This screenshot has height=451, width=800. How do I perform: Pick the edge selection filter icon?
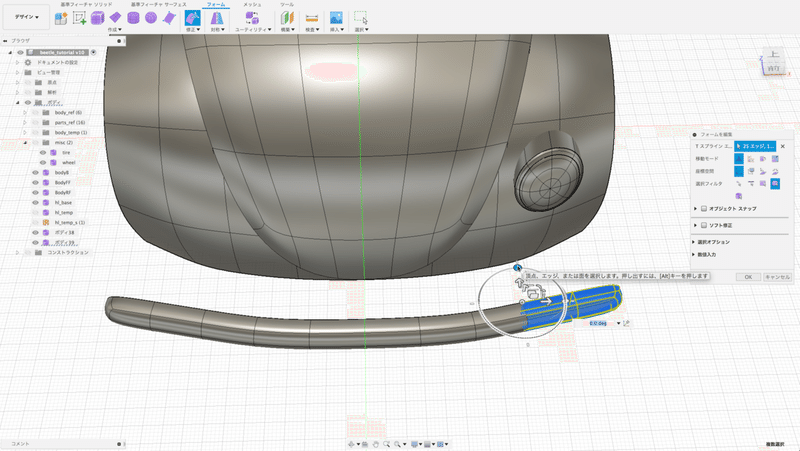[751, 184]
